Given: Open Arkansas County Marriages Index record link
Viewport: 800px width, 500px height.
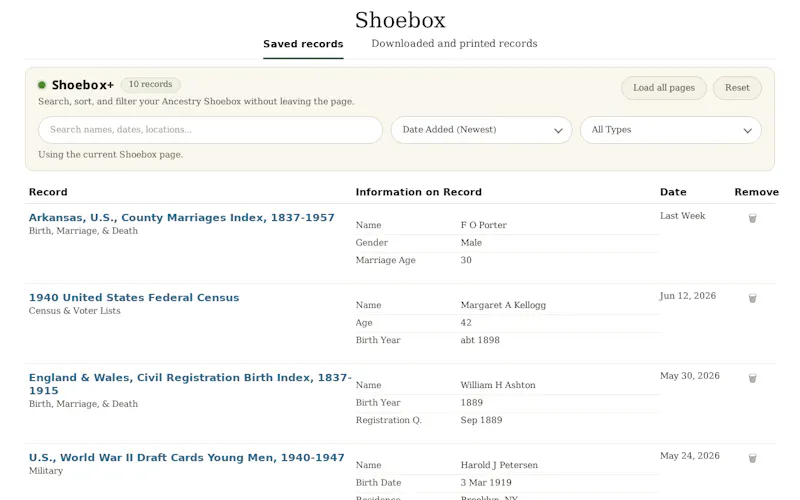Looking at the screenshot, I should tap(182, 217).
